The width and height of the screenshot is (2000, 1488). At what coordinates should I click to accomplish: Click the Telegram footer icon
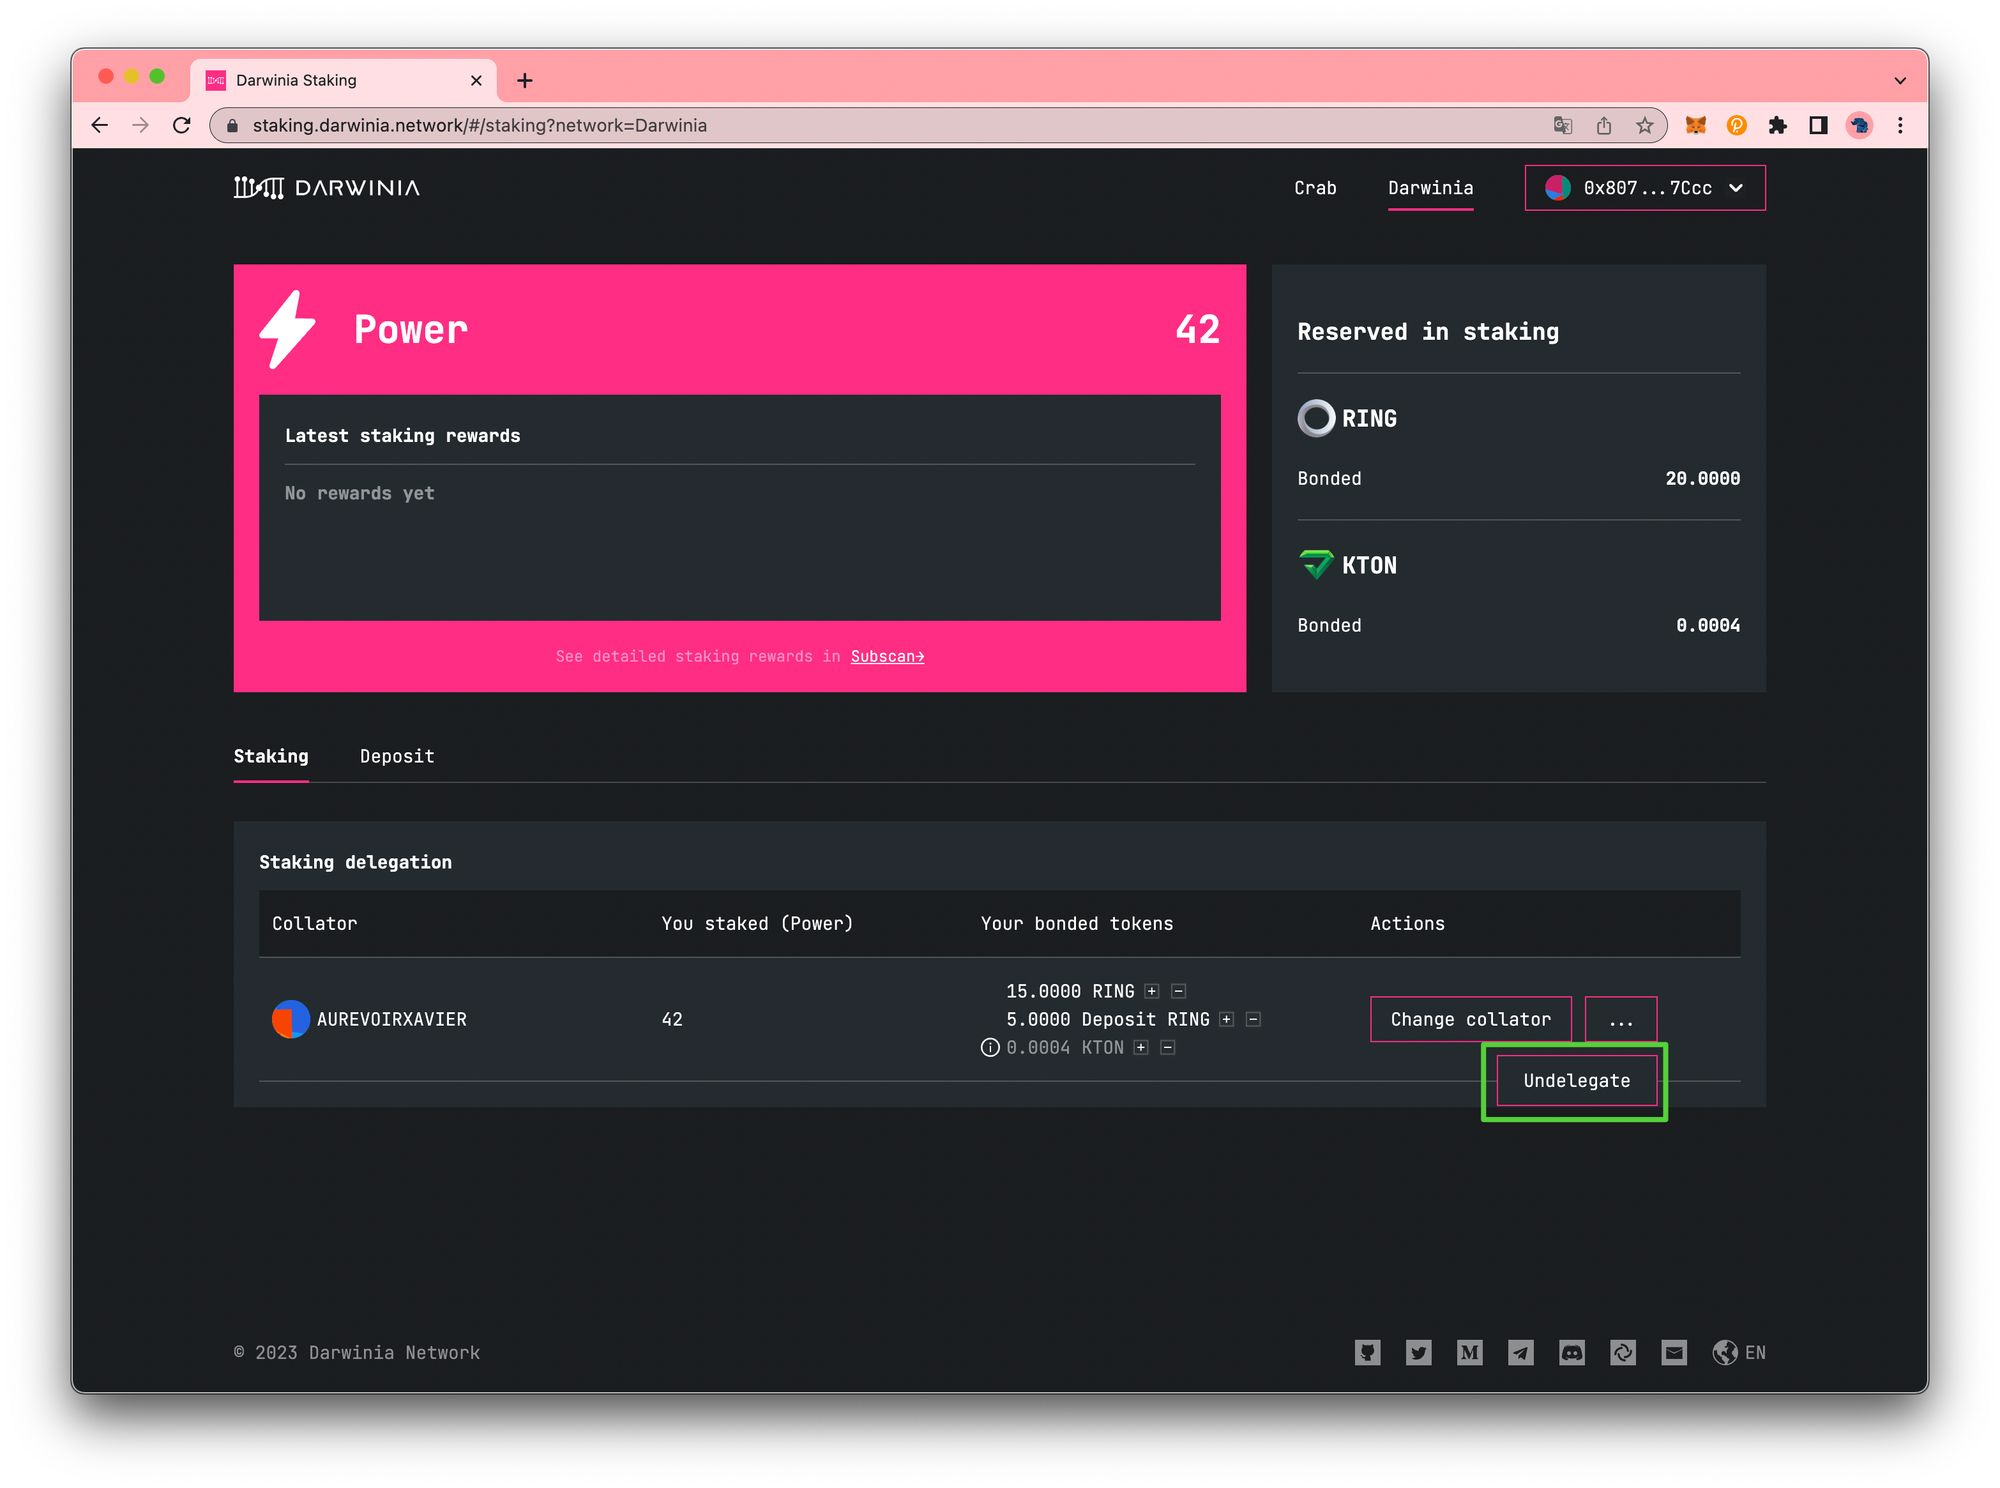[1520, 1352]
